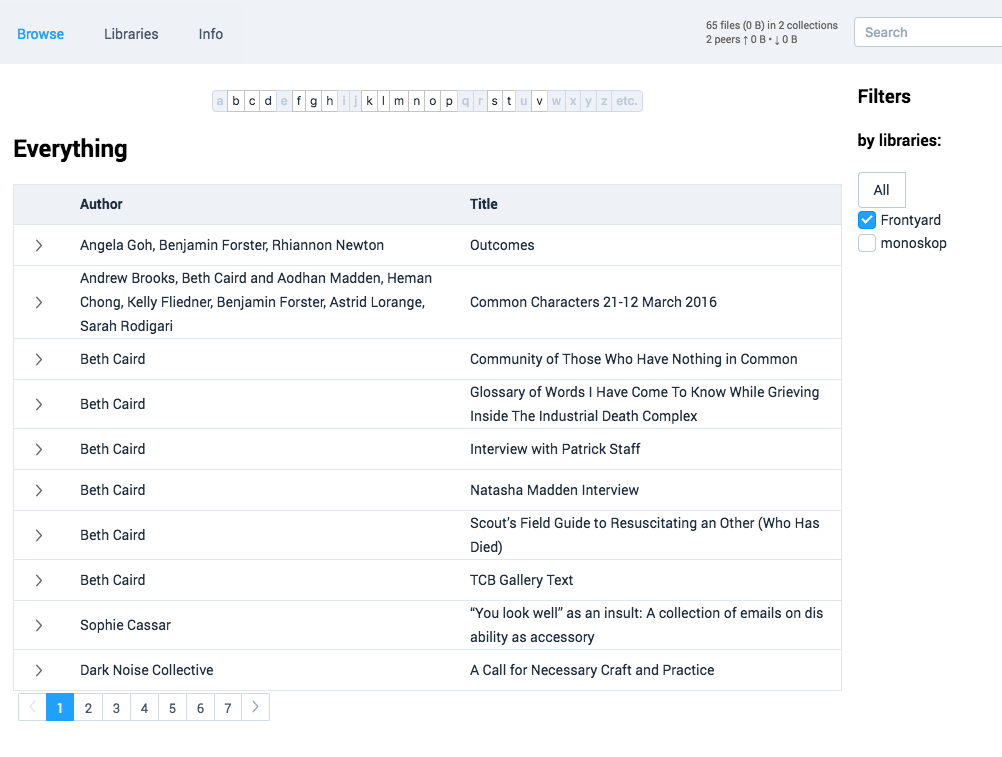Go to next page arrow in pagination
Screen dimensions: 1002x757
(x=255, y=707)
